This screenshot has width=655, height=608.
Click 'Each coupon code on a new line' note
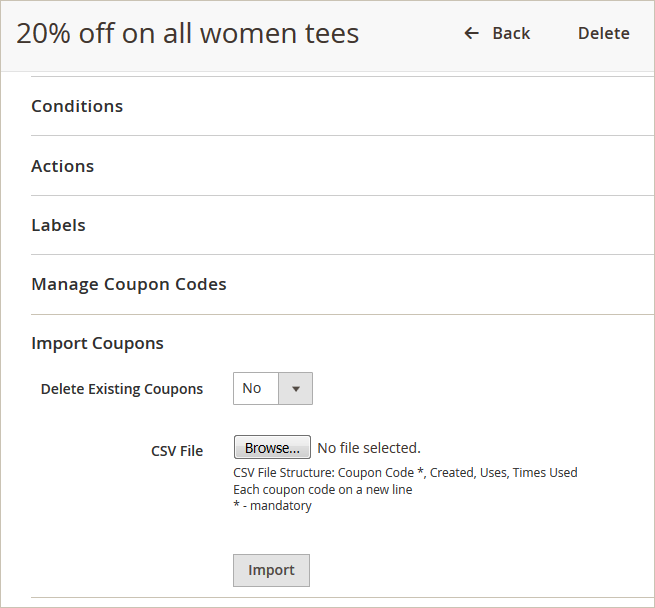click(322, 489)
